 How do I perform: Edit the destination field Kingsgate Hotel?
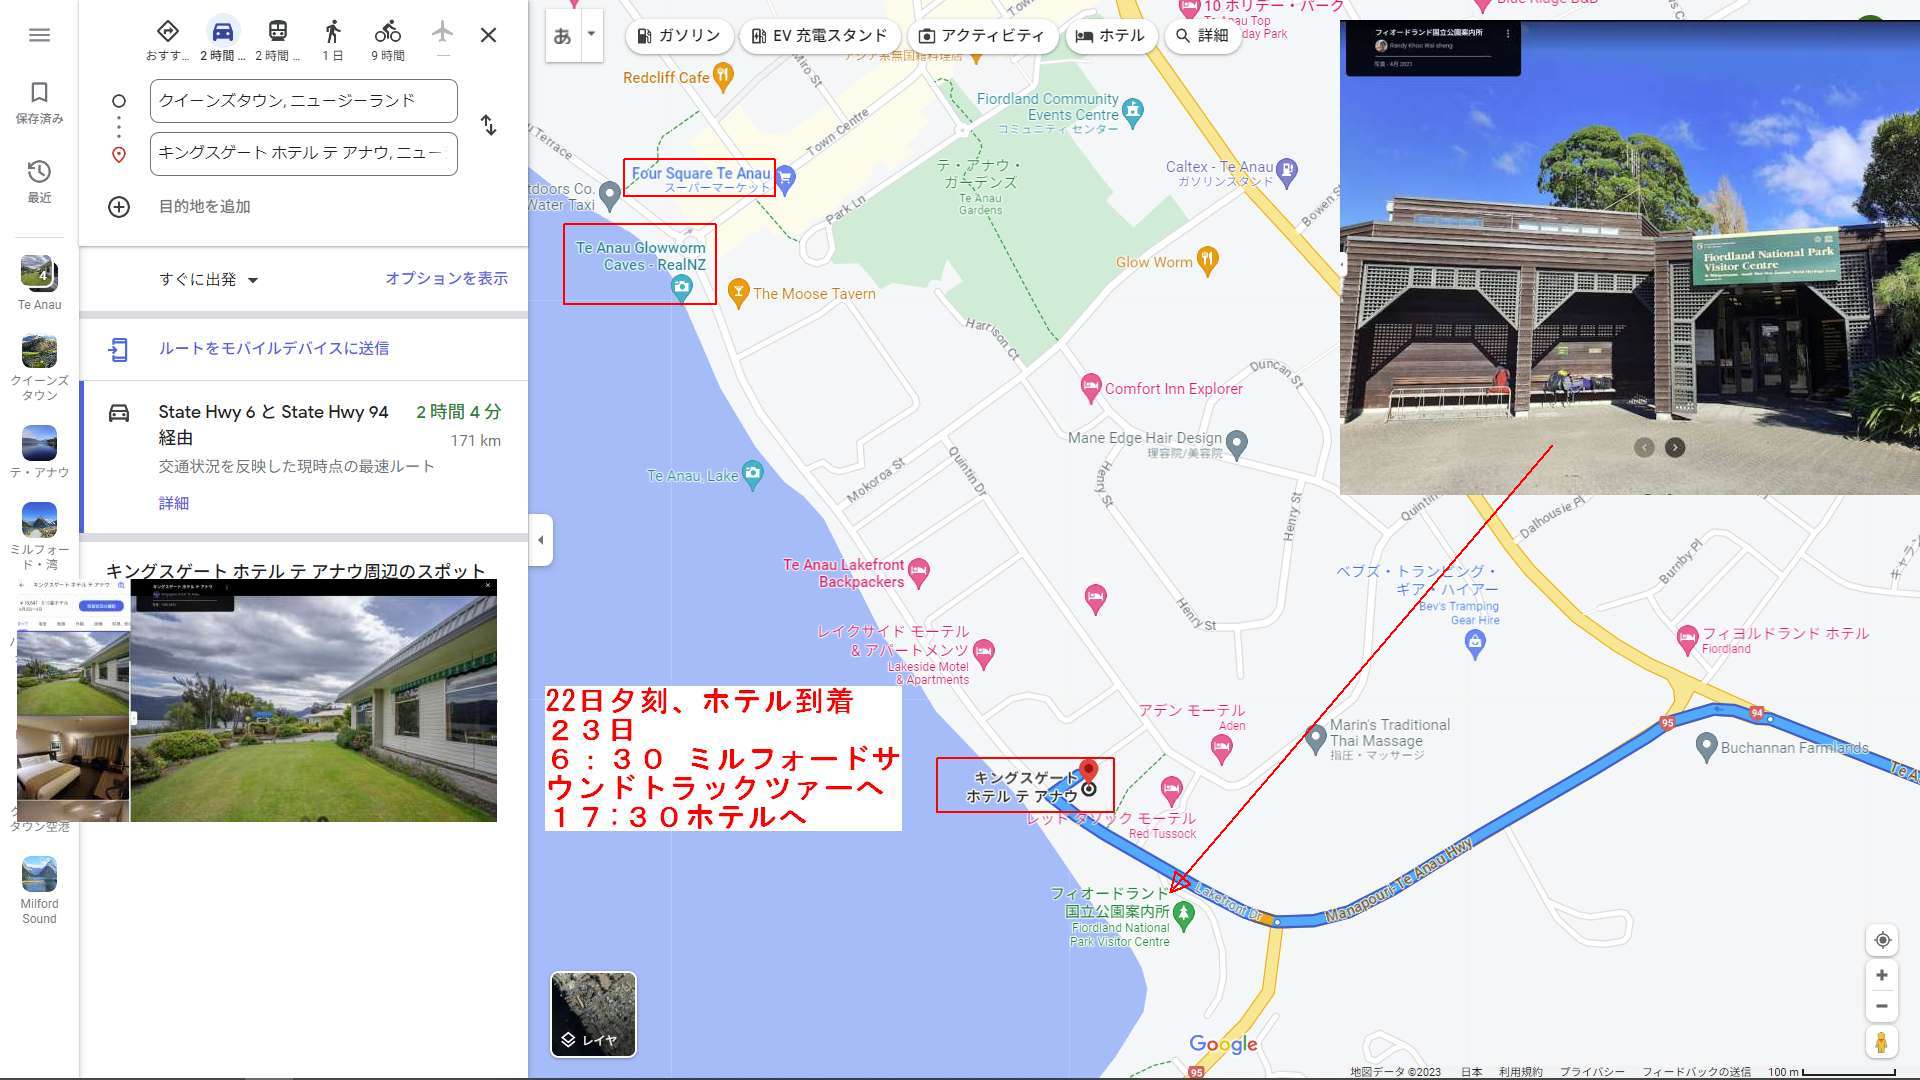pos(304,153)
